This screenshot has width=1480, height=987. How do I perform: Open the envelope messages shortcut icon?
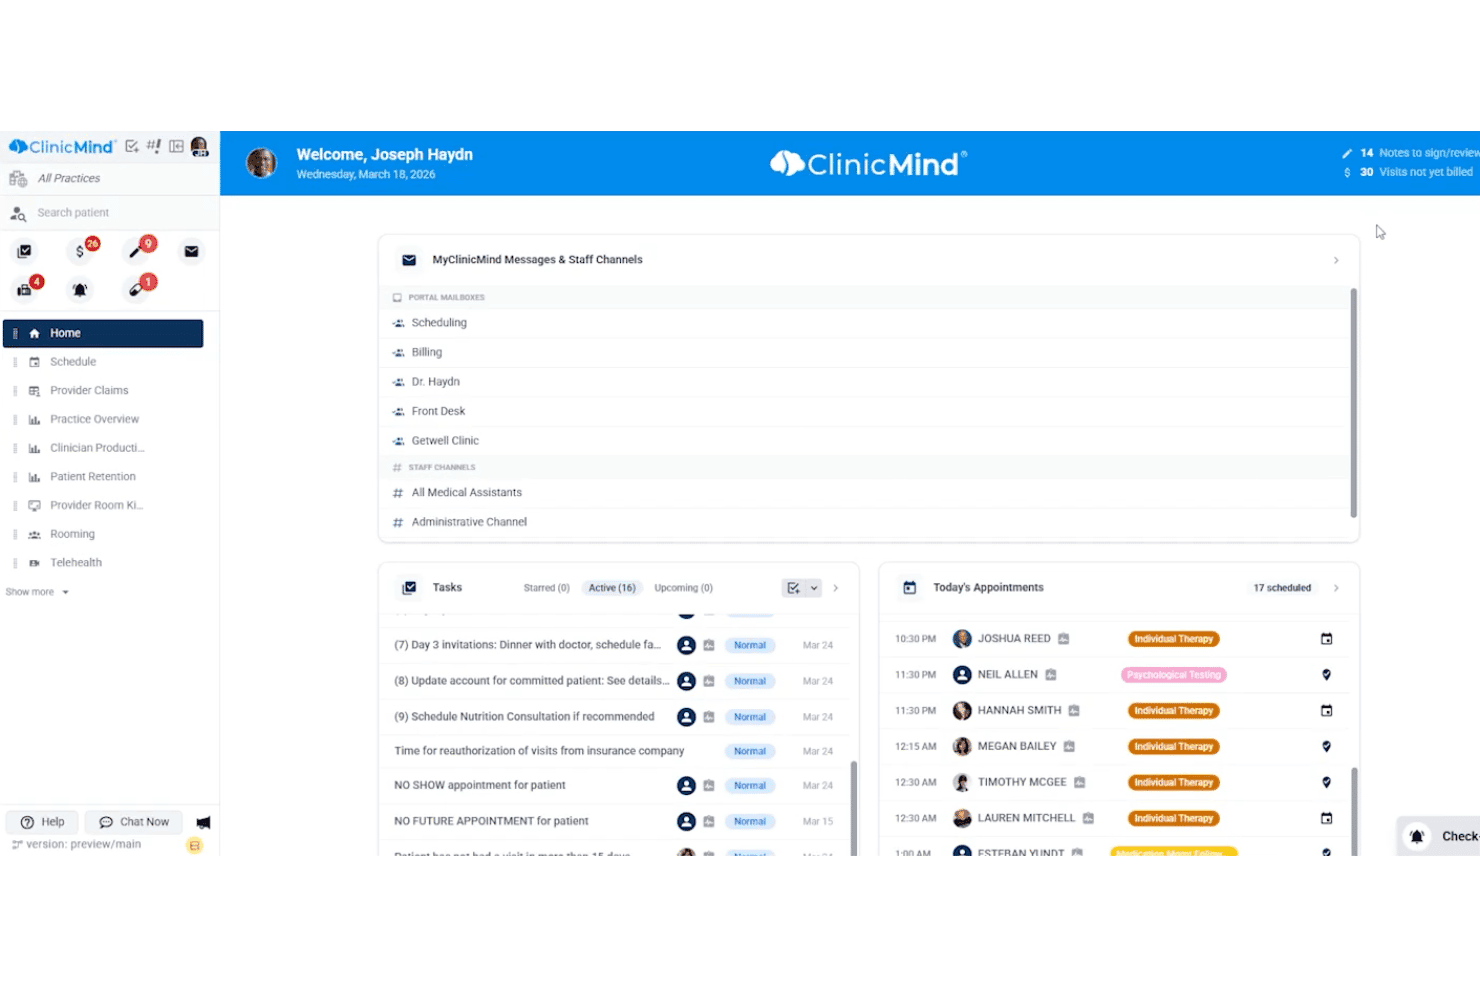(x=191, y=251)
